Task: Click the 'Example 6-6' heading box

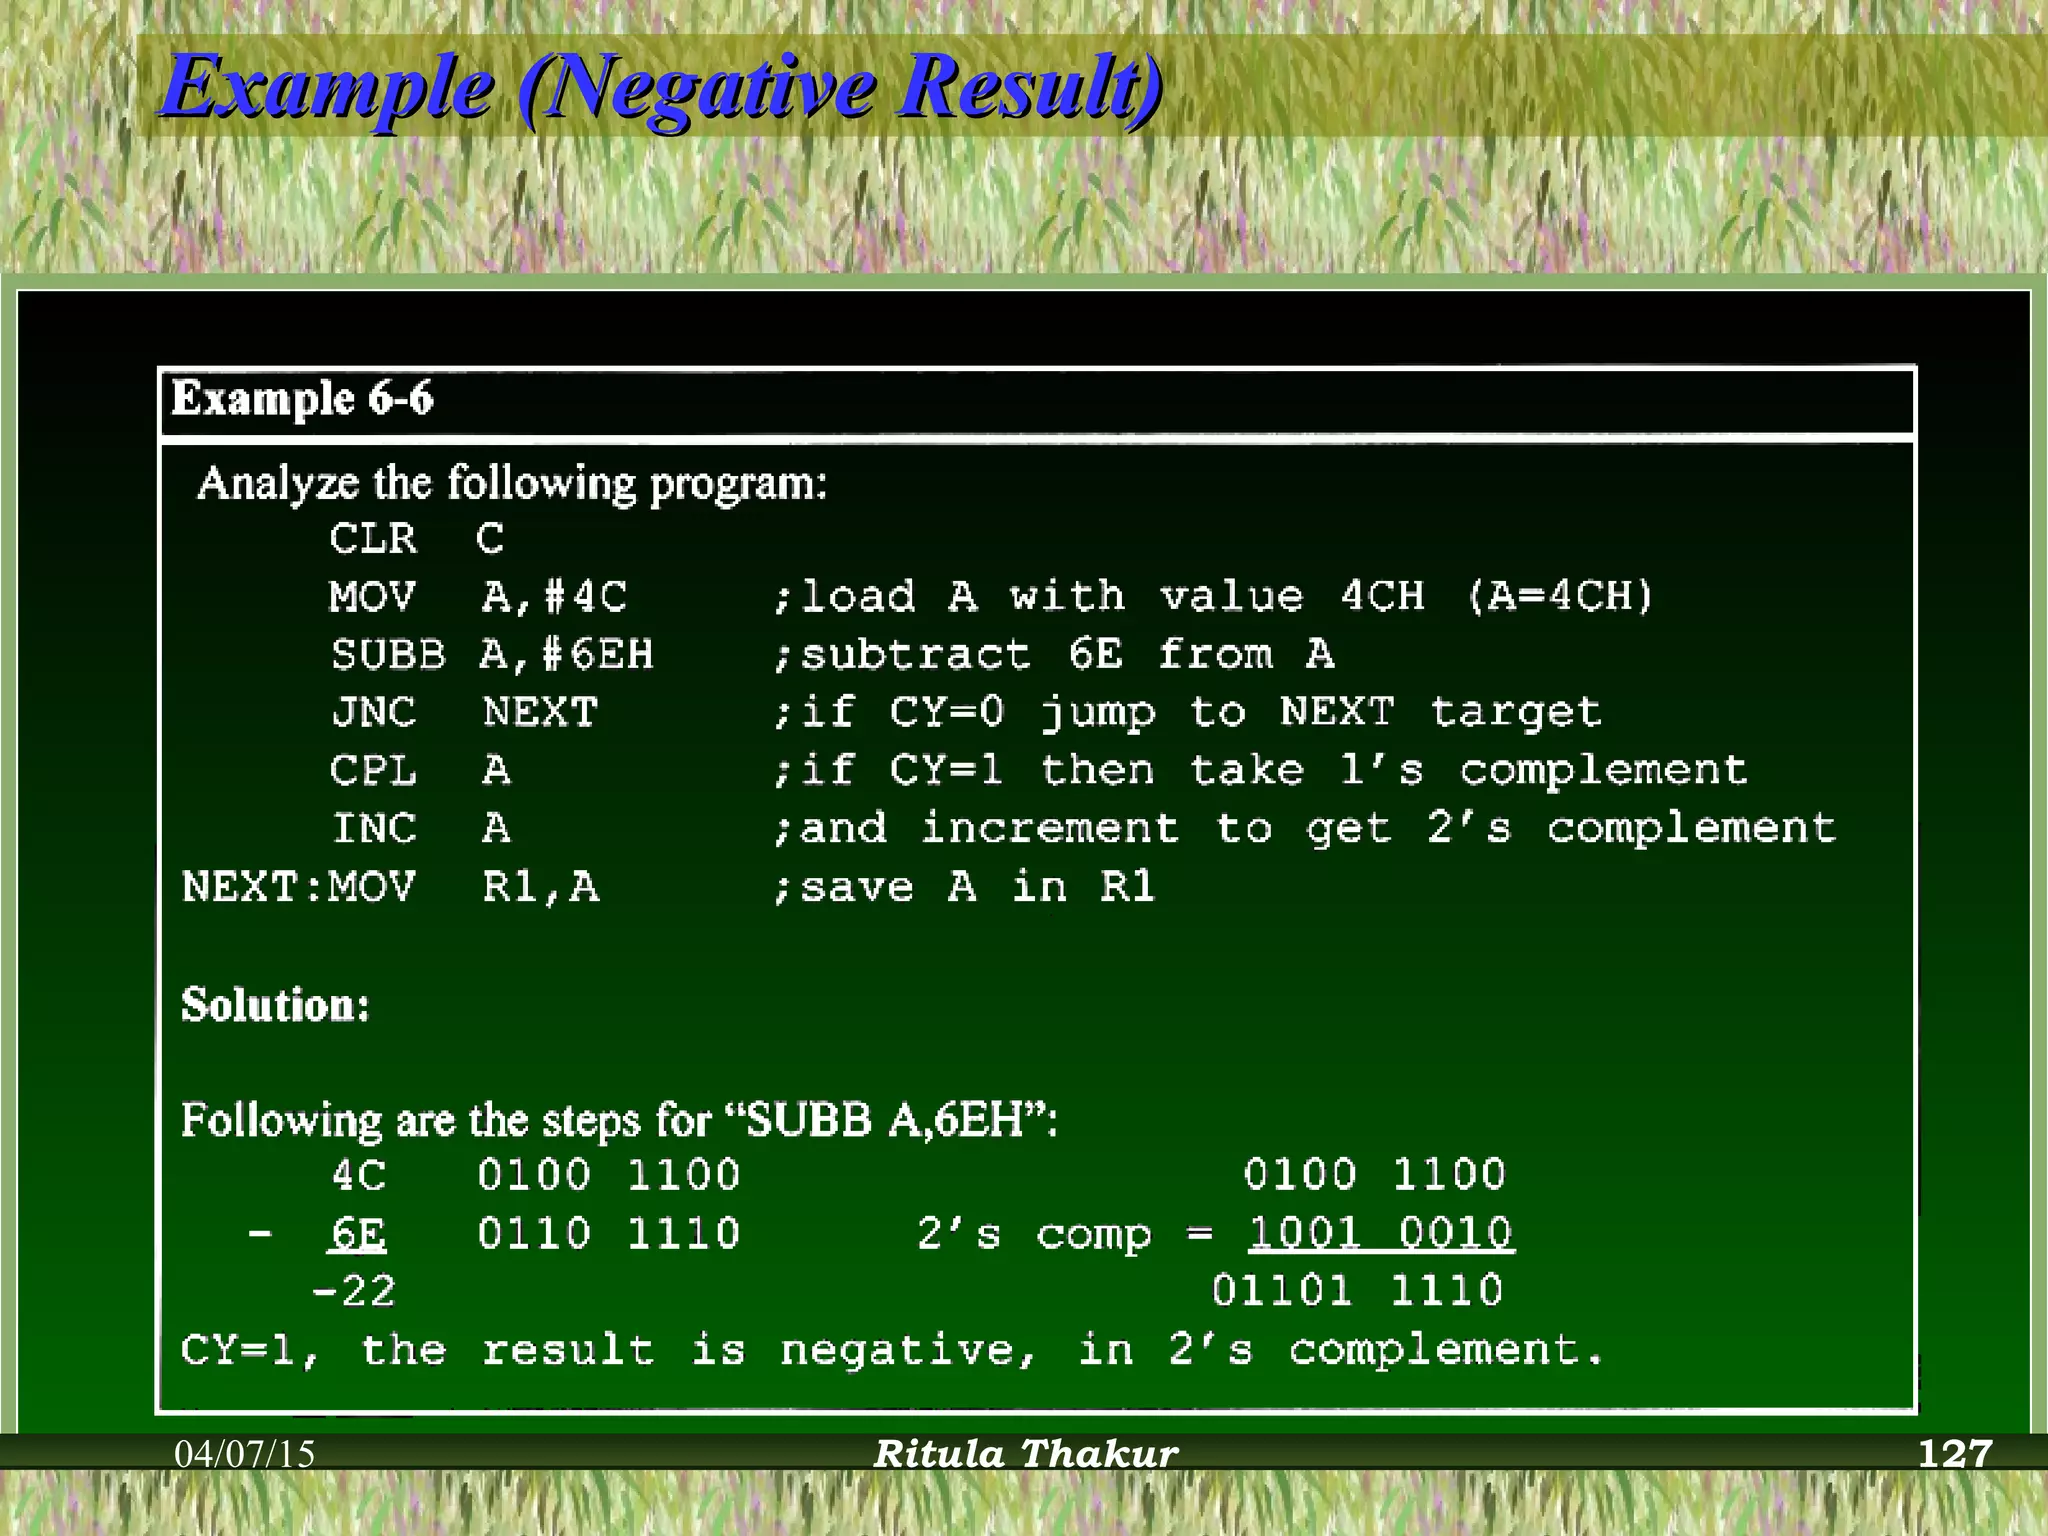Action: [x=302, y=399]
